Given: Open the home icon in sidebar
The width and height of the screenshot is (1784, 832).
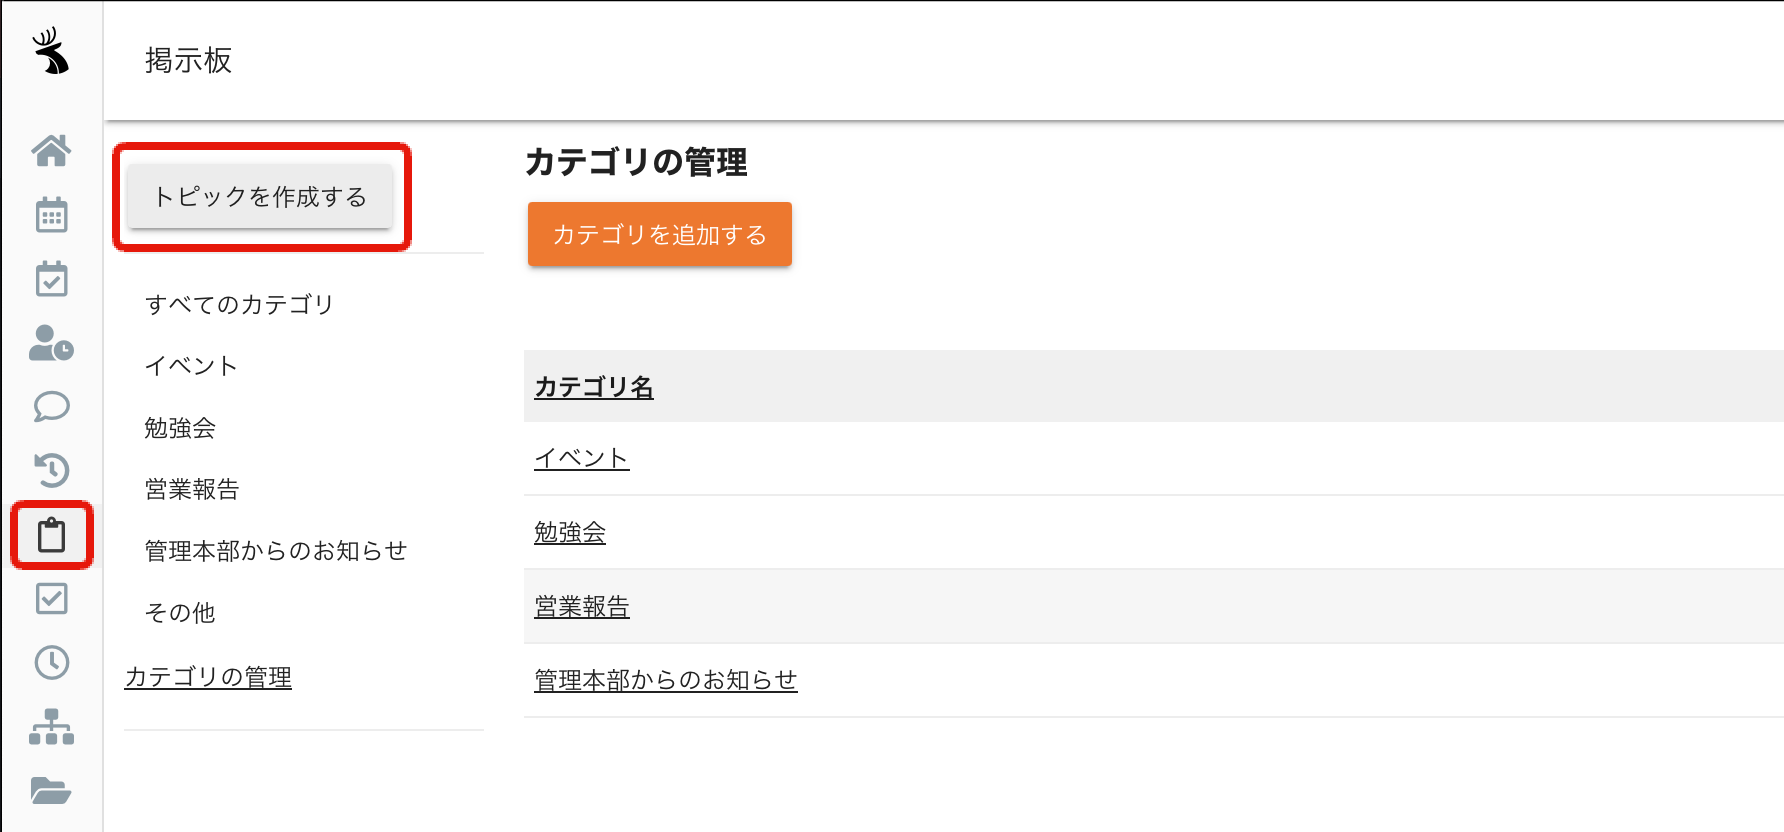Looking at the screenshot, I should (x=51, y=150).
